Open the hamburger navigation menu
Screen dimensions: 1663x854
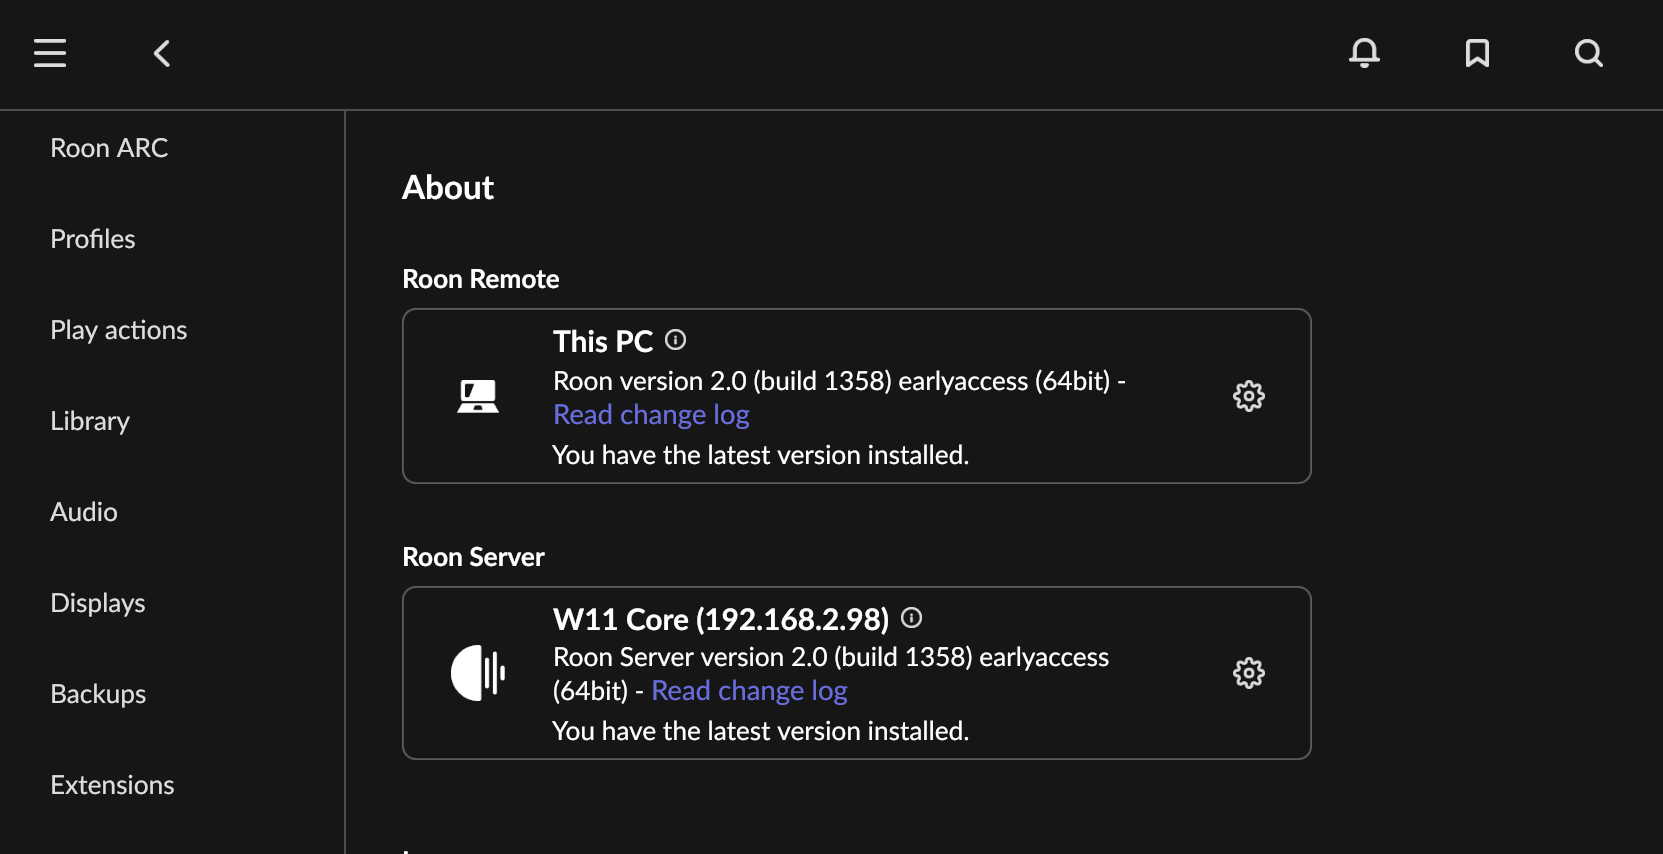point(50,53)
